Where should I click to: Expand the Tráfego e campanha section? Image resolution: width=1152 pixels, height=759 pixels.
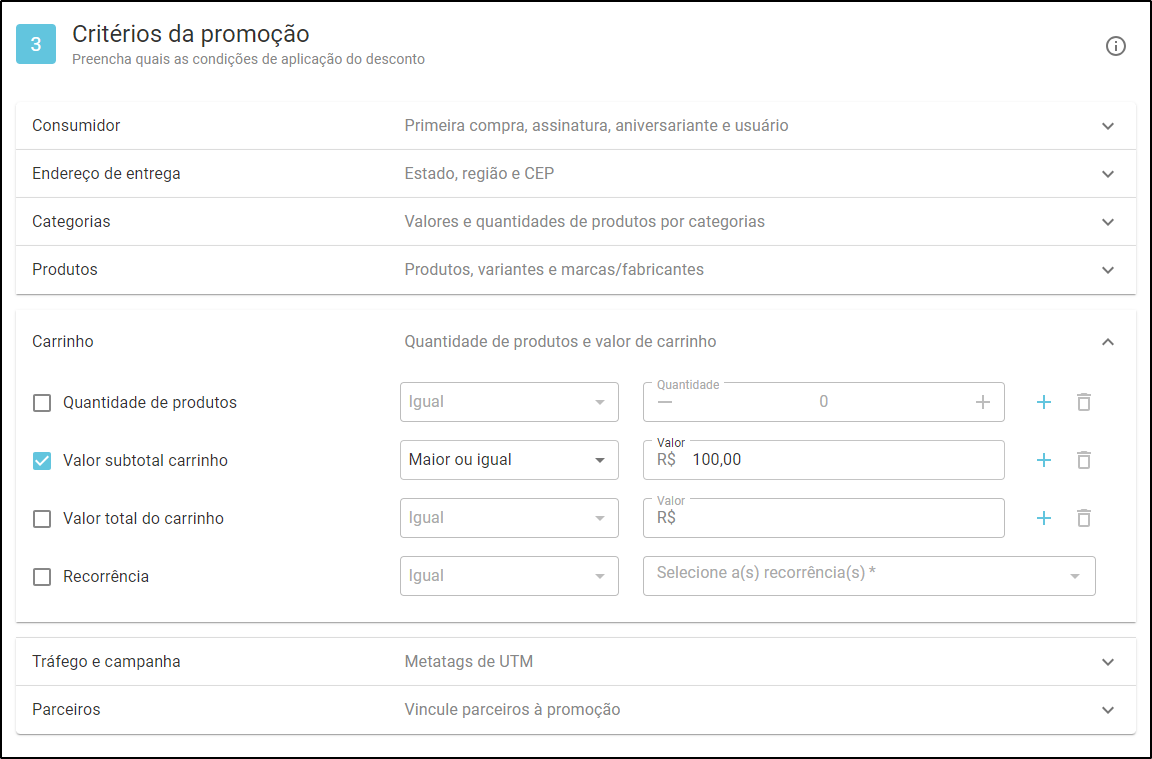coord(576,661)
